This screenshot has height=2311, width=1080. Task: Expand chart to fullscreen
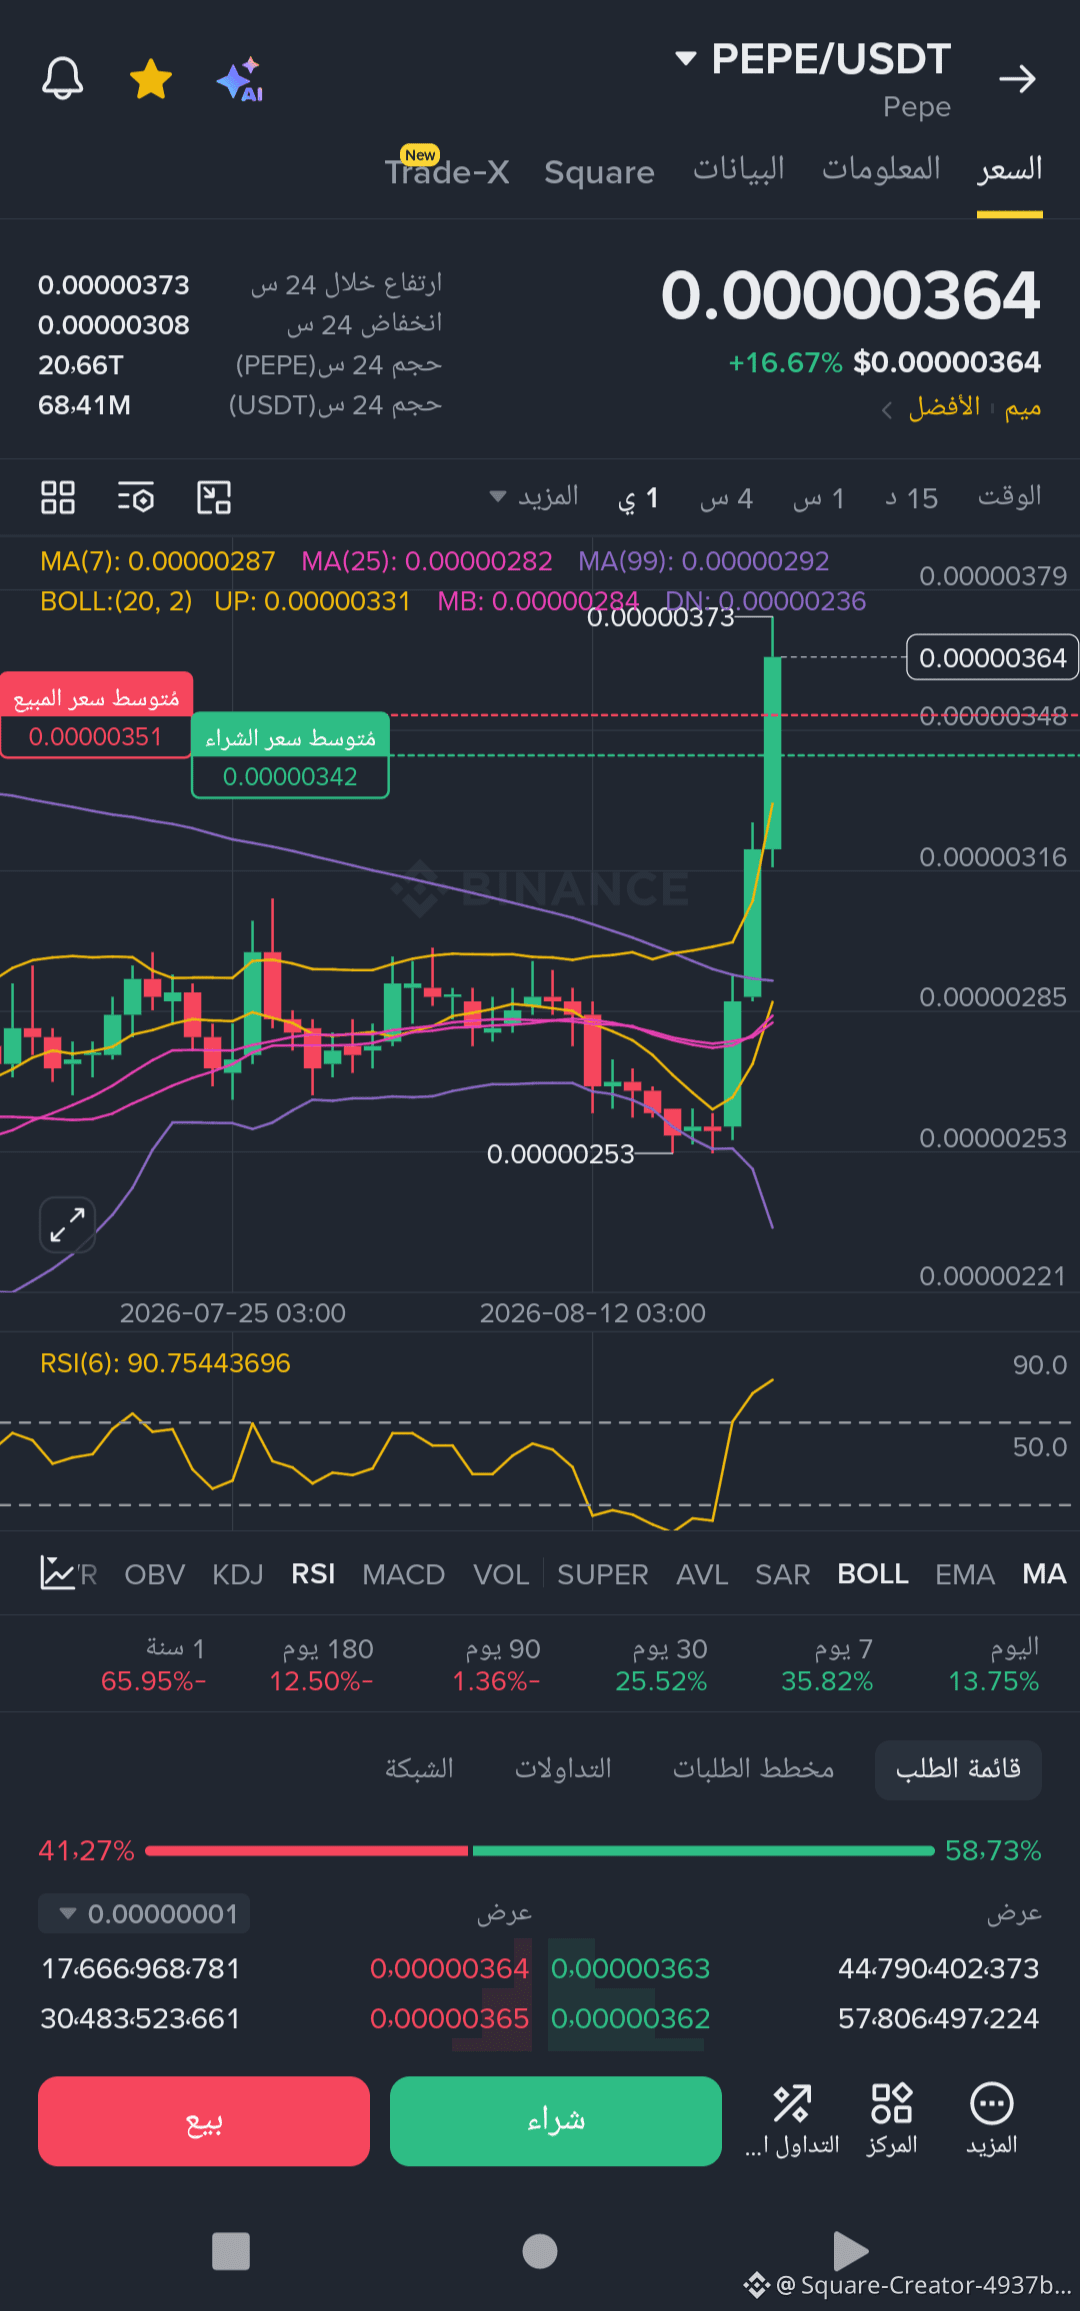coord(67,1224)
